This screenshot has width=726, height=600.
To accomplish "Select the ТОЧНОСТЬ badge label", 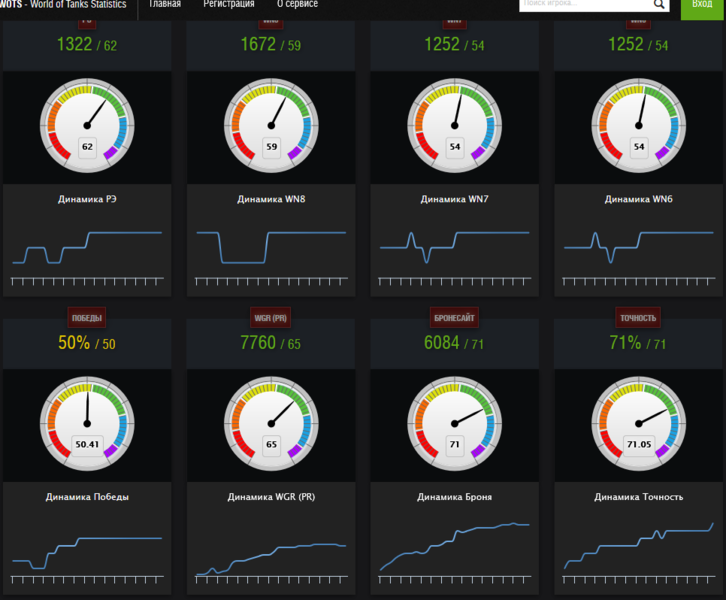I will pos(638,318).
